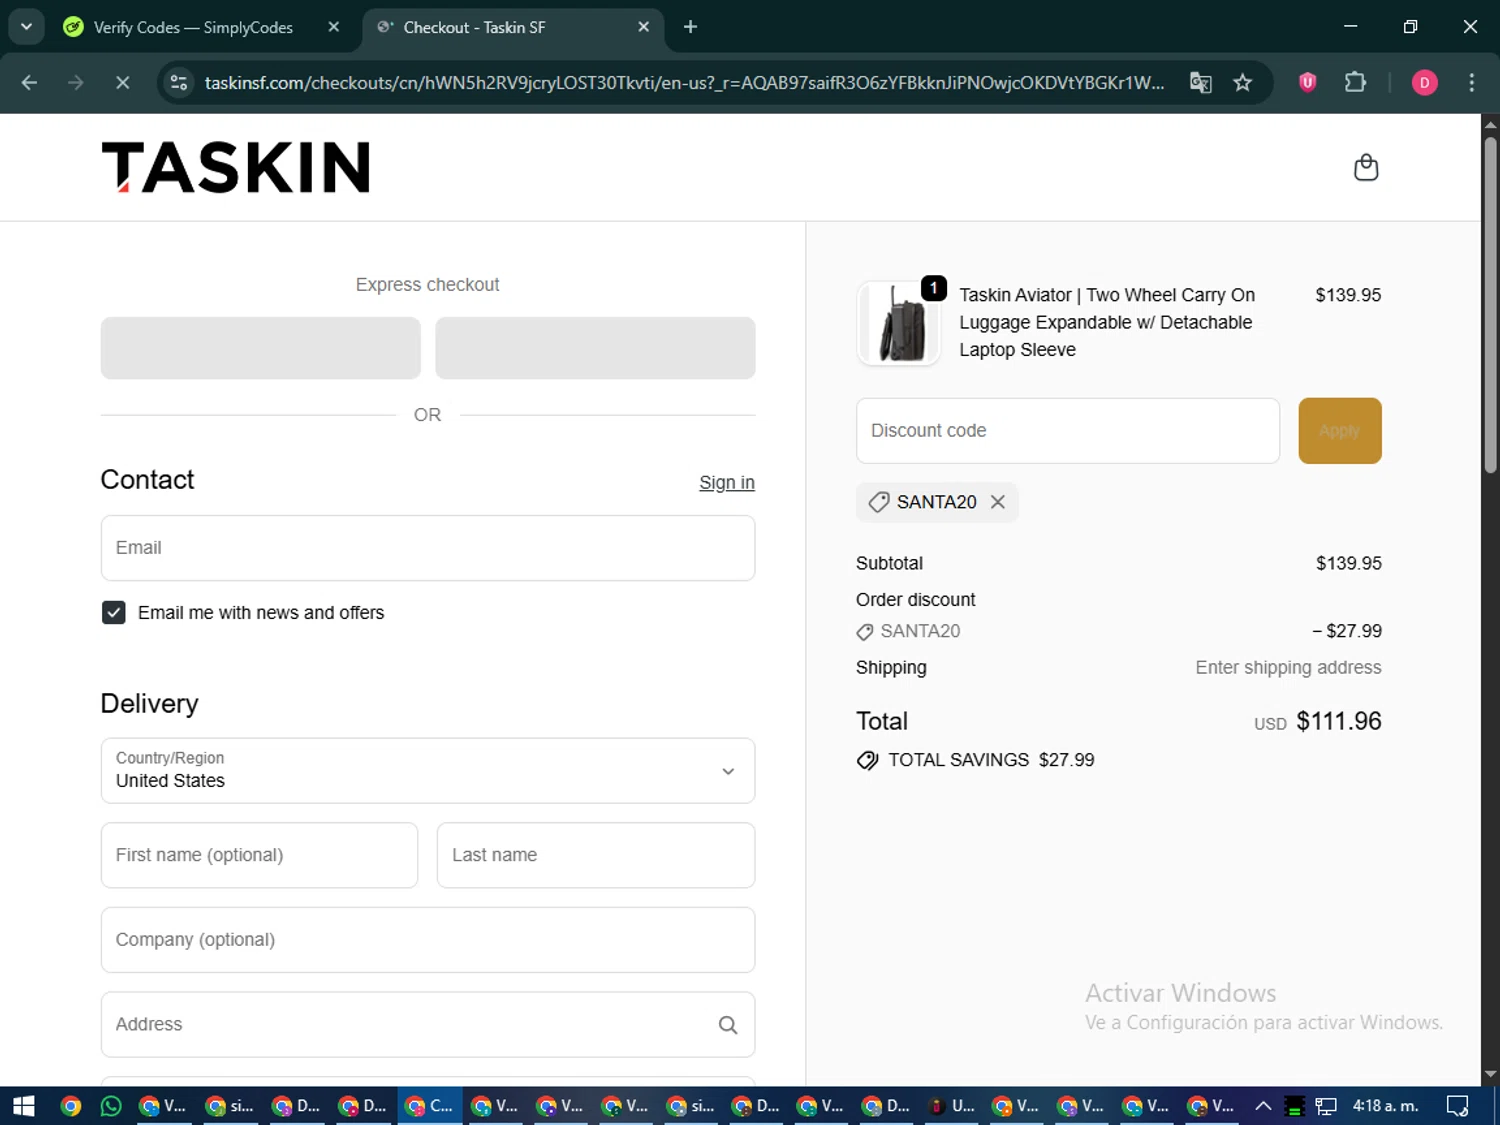Click the First name (optional) field

click(x=259, y=855)
